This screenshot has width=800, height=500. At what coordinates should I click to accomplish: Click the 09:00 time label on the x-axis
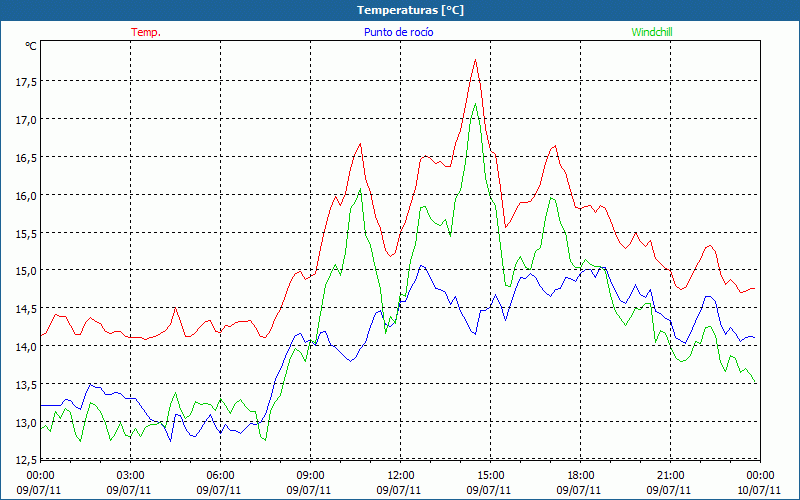pyautogui.click(x=311, y=475)
